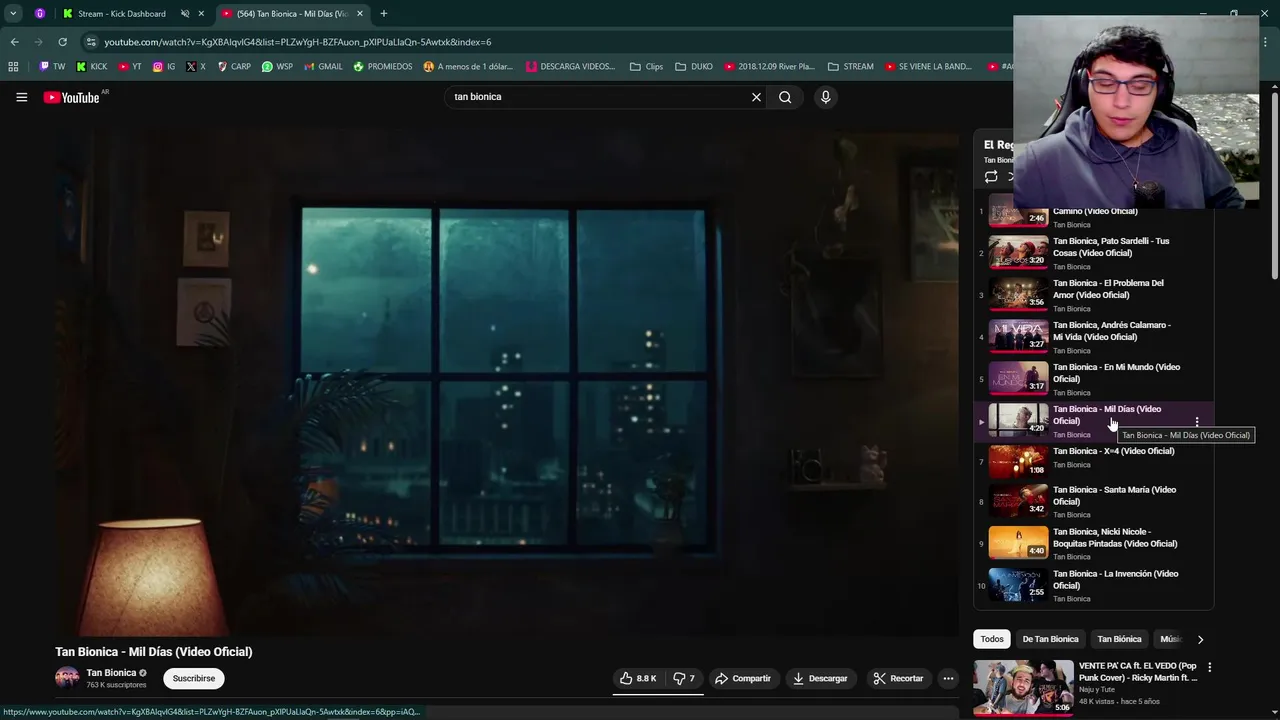Viewport: 1280px width, 720px height.
Task: Open the X bookmark
Action: click(x=196, y=67)
